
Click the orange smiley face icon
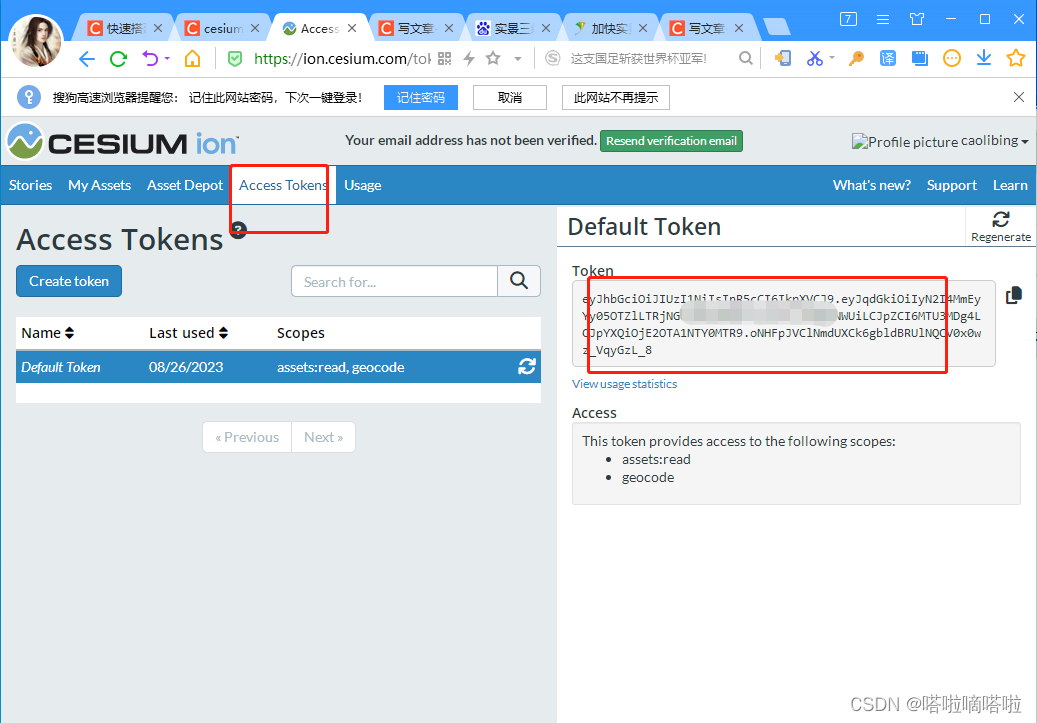952,59
